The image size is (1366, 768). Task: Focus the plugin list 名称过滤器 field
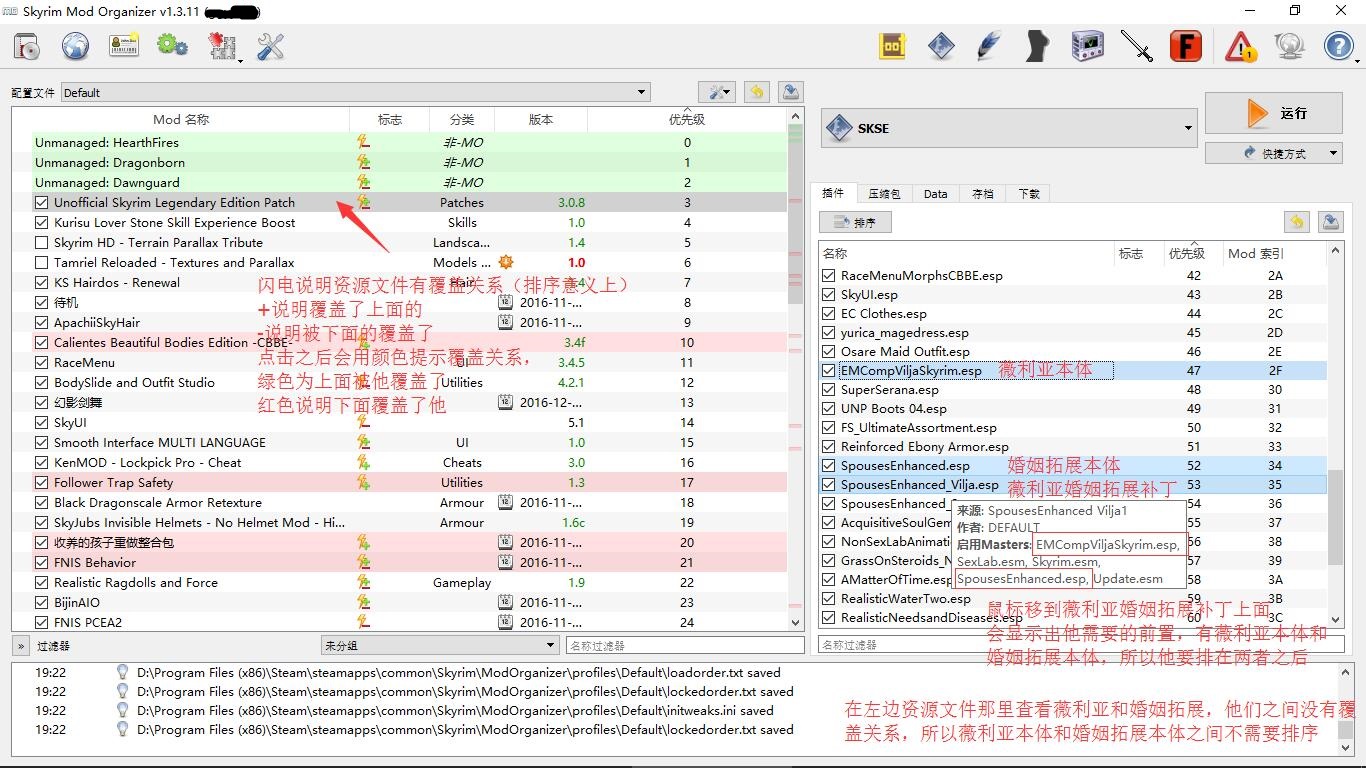pos(1080,646)
